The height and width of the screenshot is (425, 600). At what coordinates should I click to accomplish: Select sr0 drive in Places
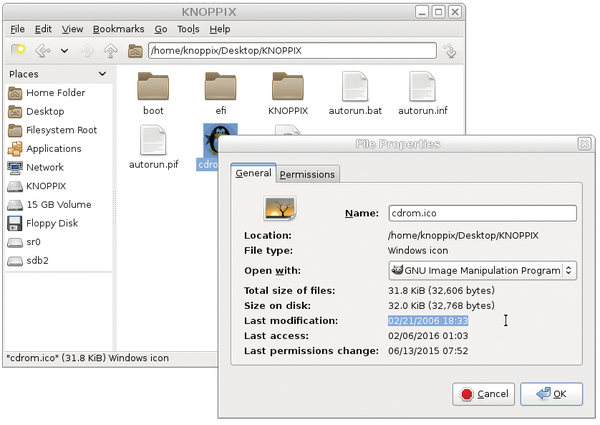tap(24, 242)
